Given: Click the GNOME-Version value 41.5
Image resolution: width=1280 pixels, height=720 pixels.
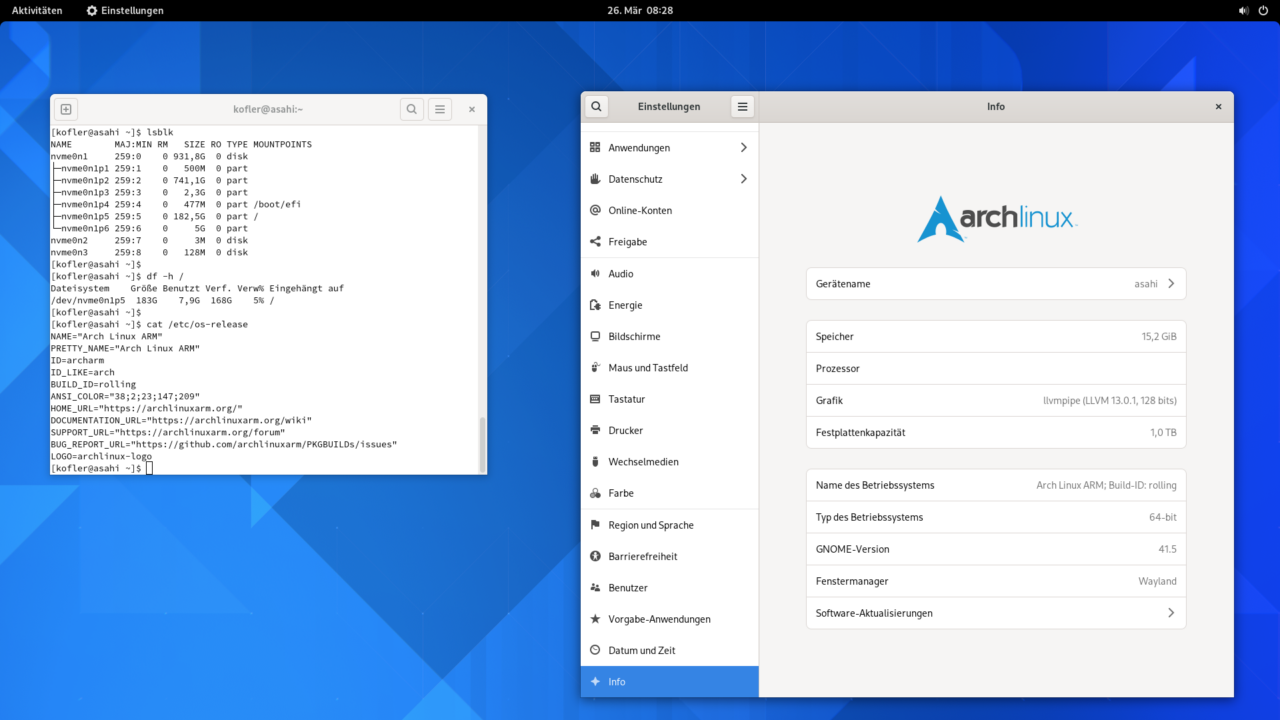Looking at the screenshot, I should [1167, 549].
